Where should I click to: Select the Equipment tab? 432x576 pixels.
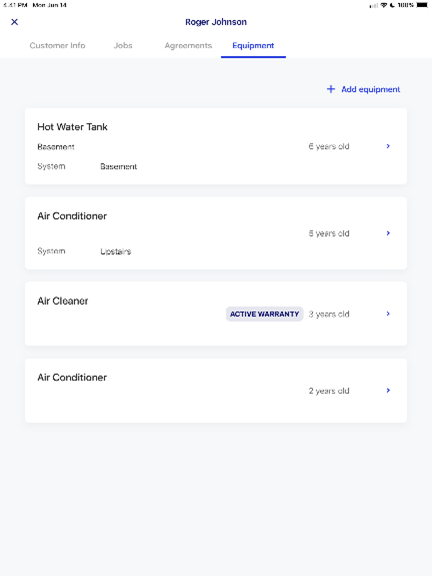[x=253, y=46]
